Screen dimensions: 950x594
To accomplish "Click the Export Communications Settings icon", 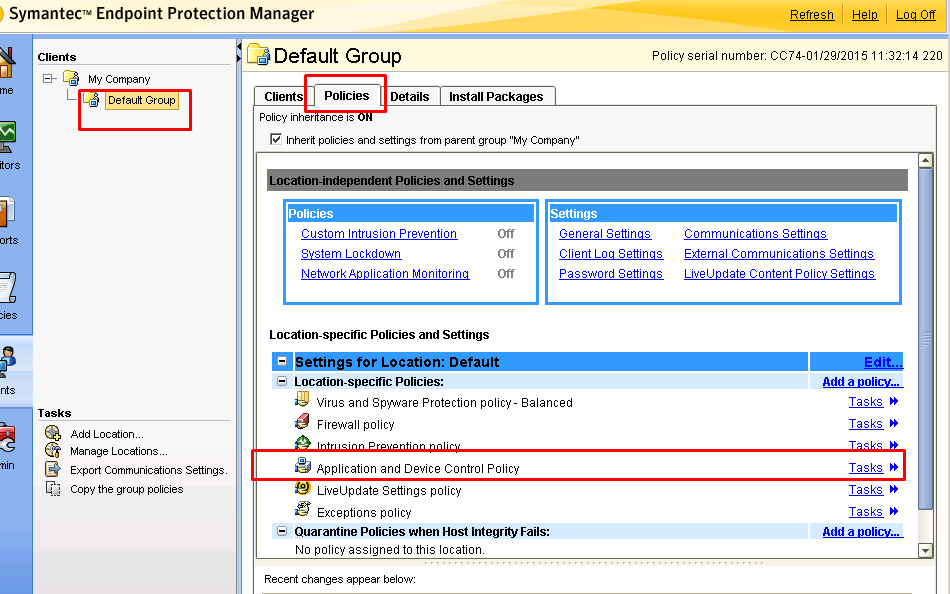I will click(52, 470).
